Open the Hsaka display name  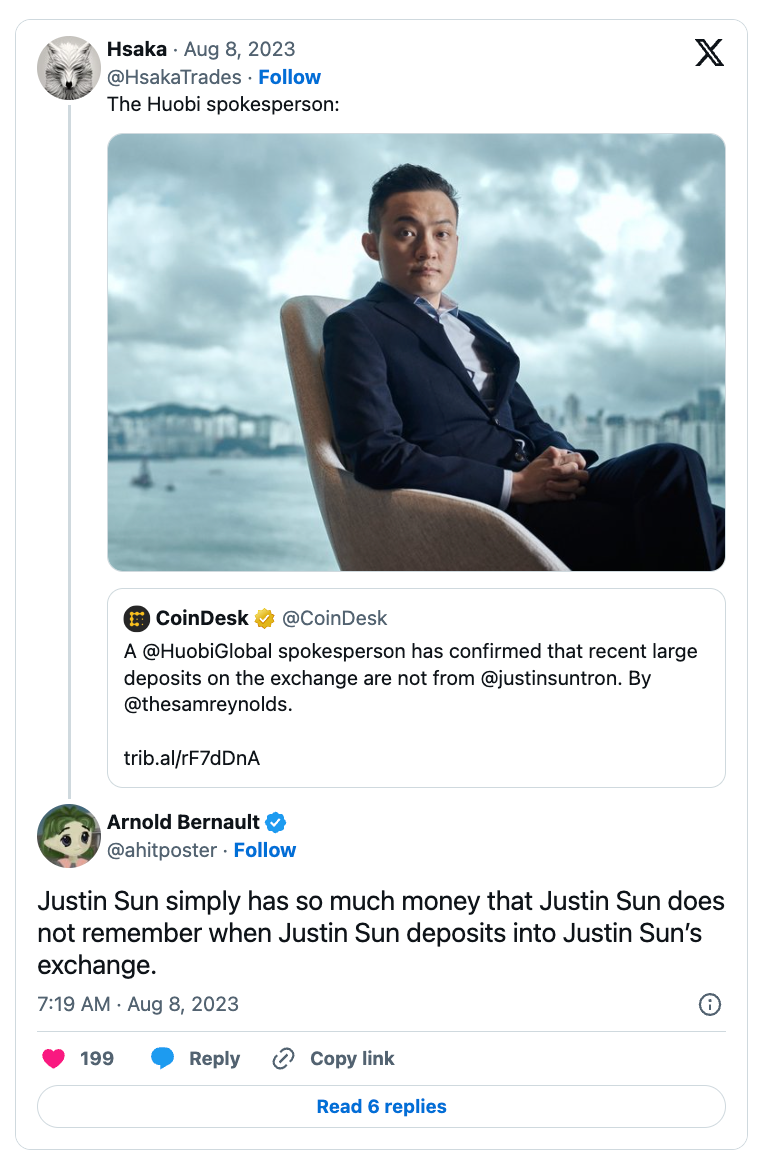pyautogui.click(x=137, y=49)
